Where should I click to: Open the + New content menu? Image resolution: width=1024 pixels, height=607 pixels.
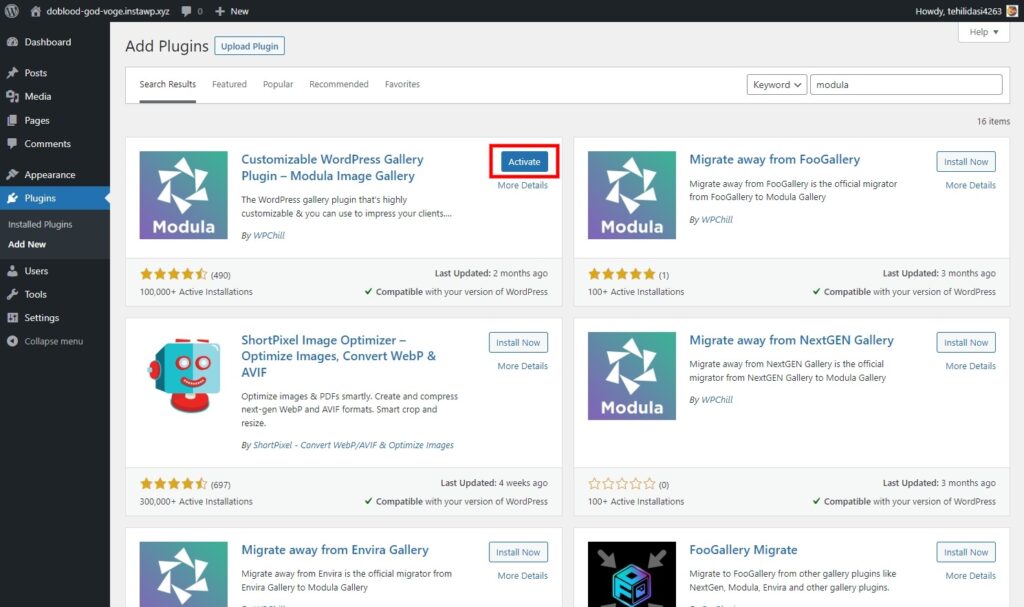point(232,11)
